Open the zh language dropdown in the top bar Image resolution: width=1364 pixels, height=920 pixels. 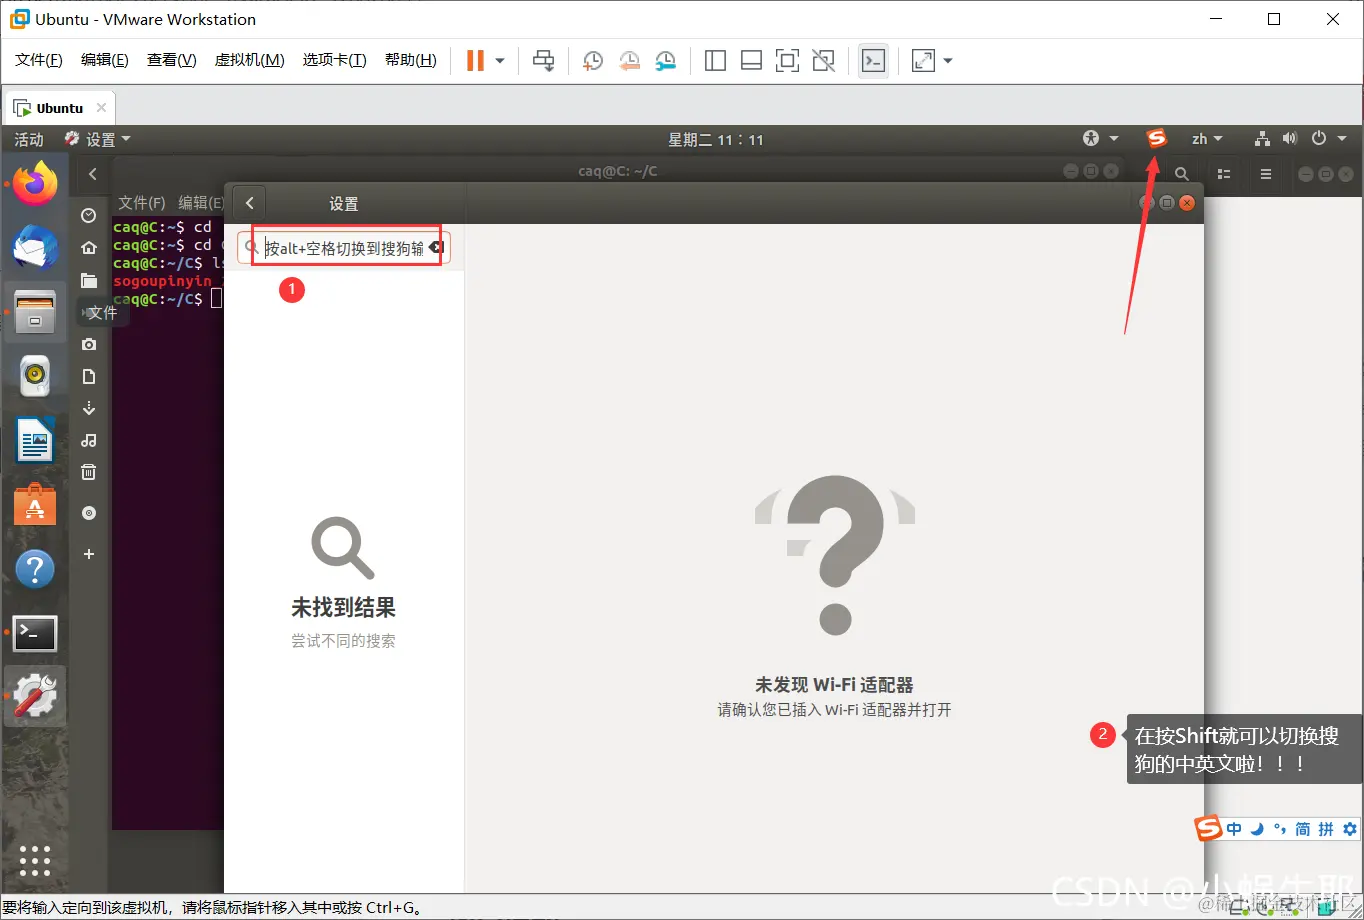(x=1207, y=138)
